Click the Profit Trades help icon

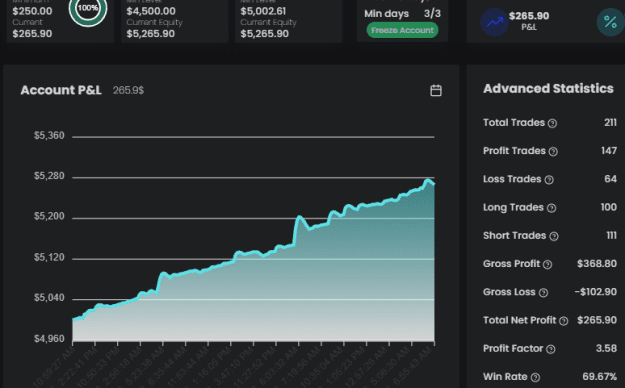(553, 152)
